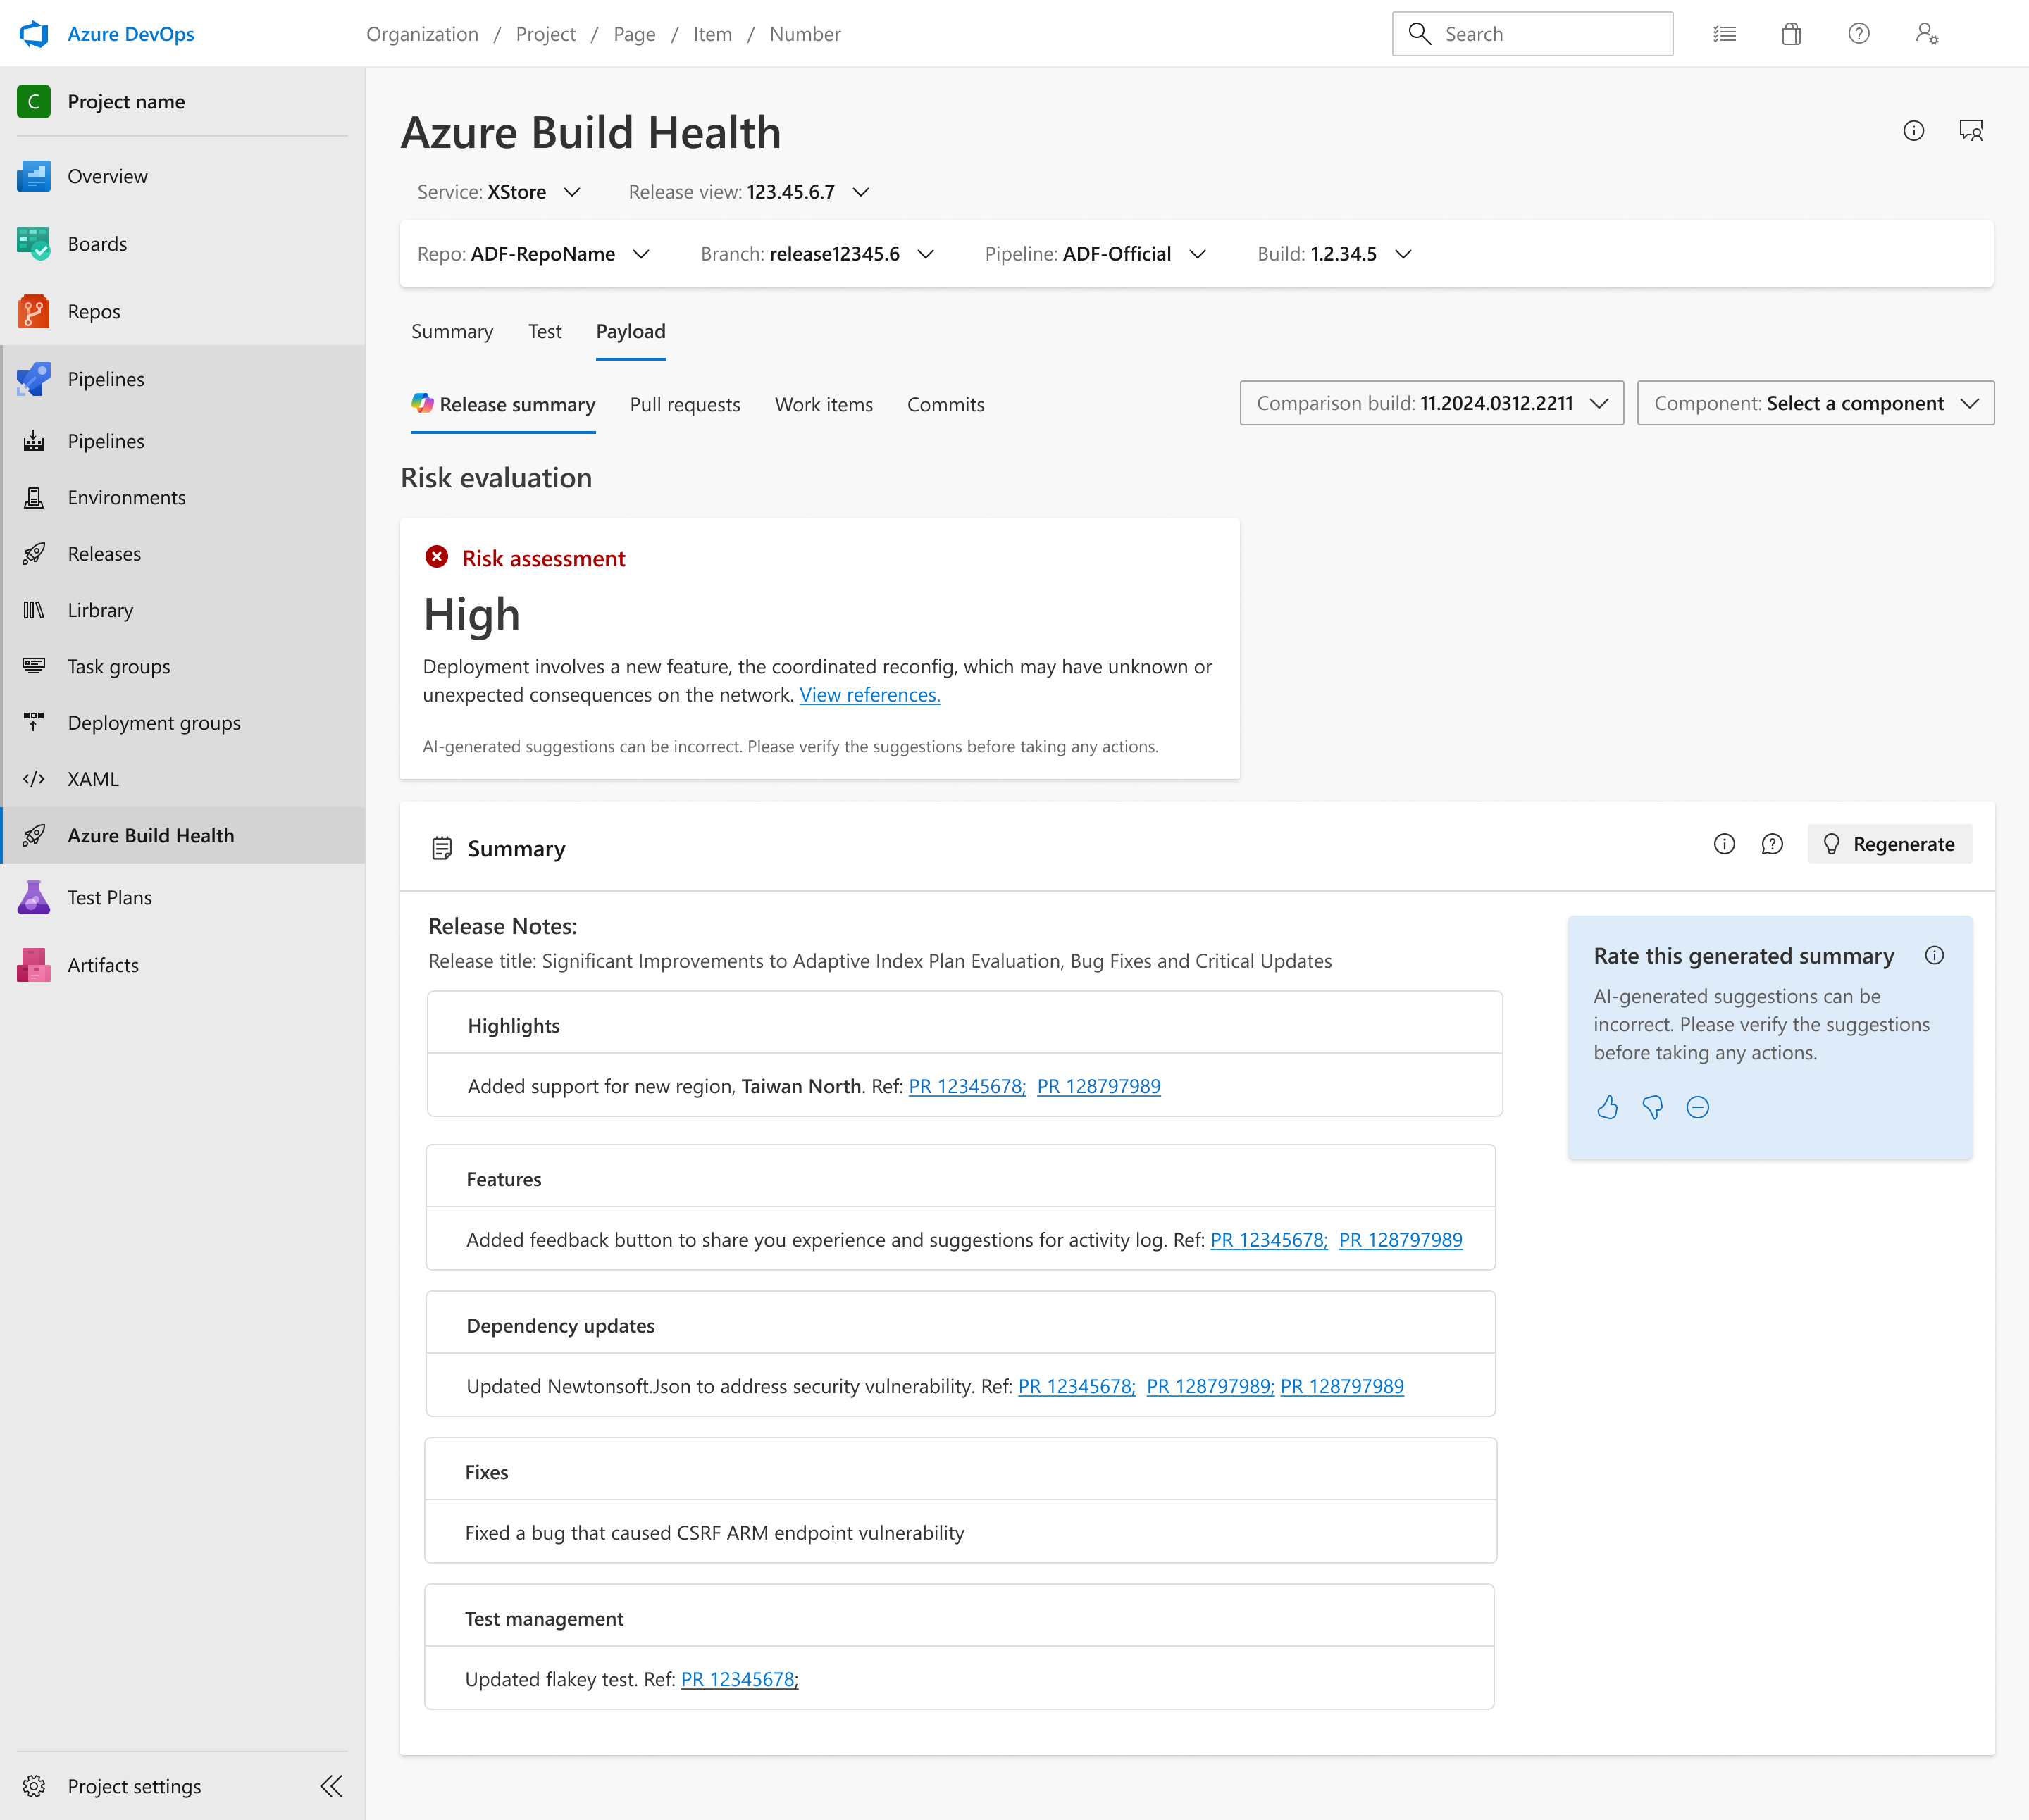Open PR 12345678 link in Highlights
The height and width of the screenshot is (1820, 2029).
coord(967,1087)
